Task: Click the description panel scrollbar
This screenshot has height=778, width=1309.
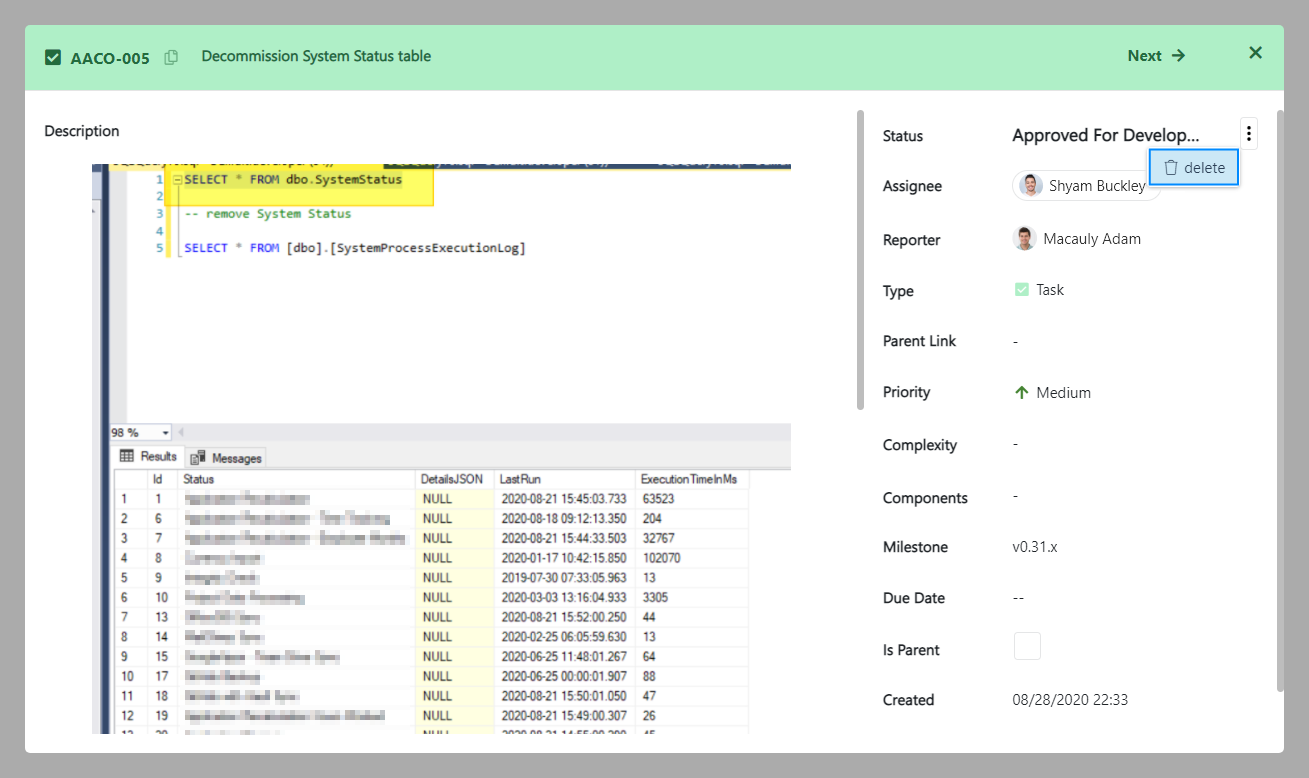Action: point(860,260)
